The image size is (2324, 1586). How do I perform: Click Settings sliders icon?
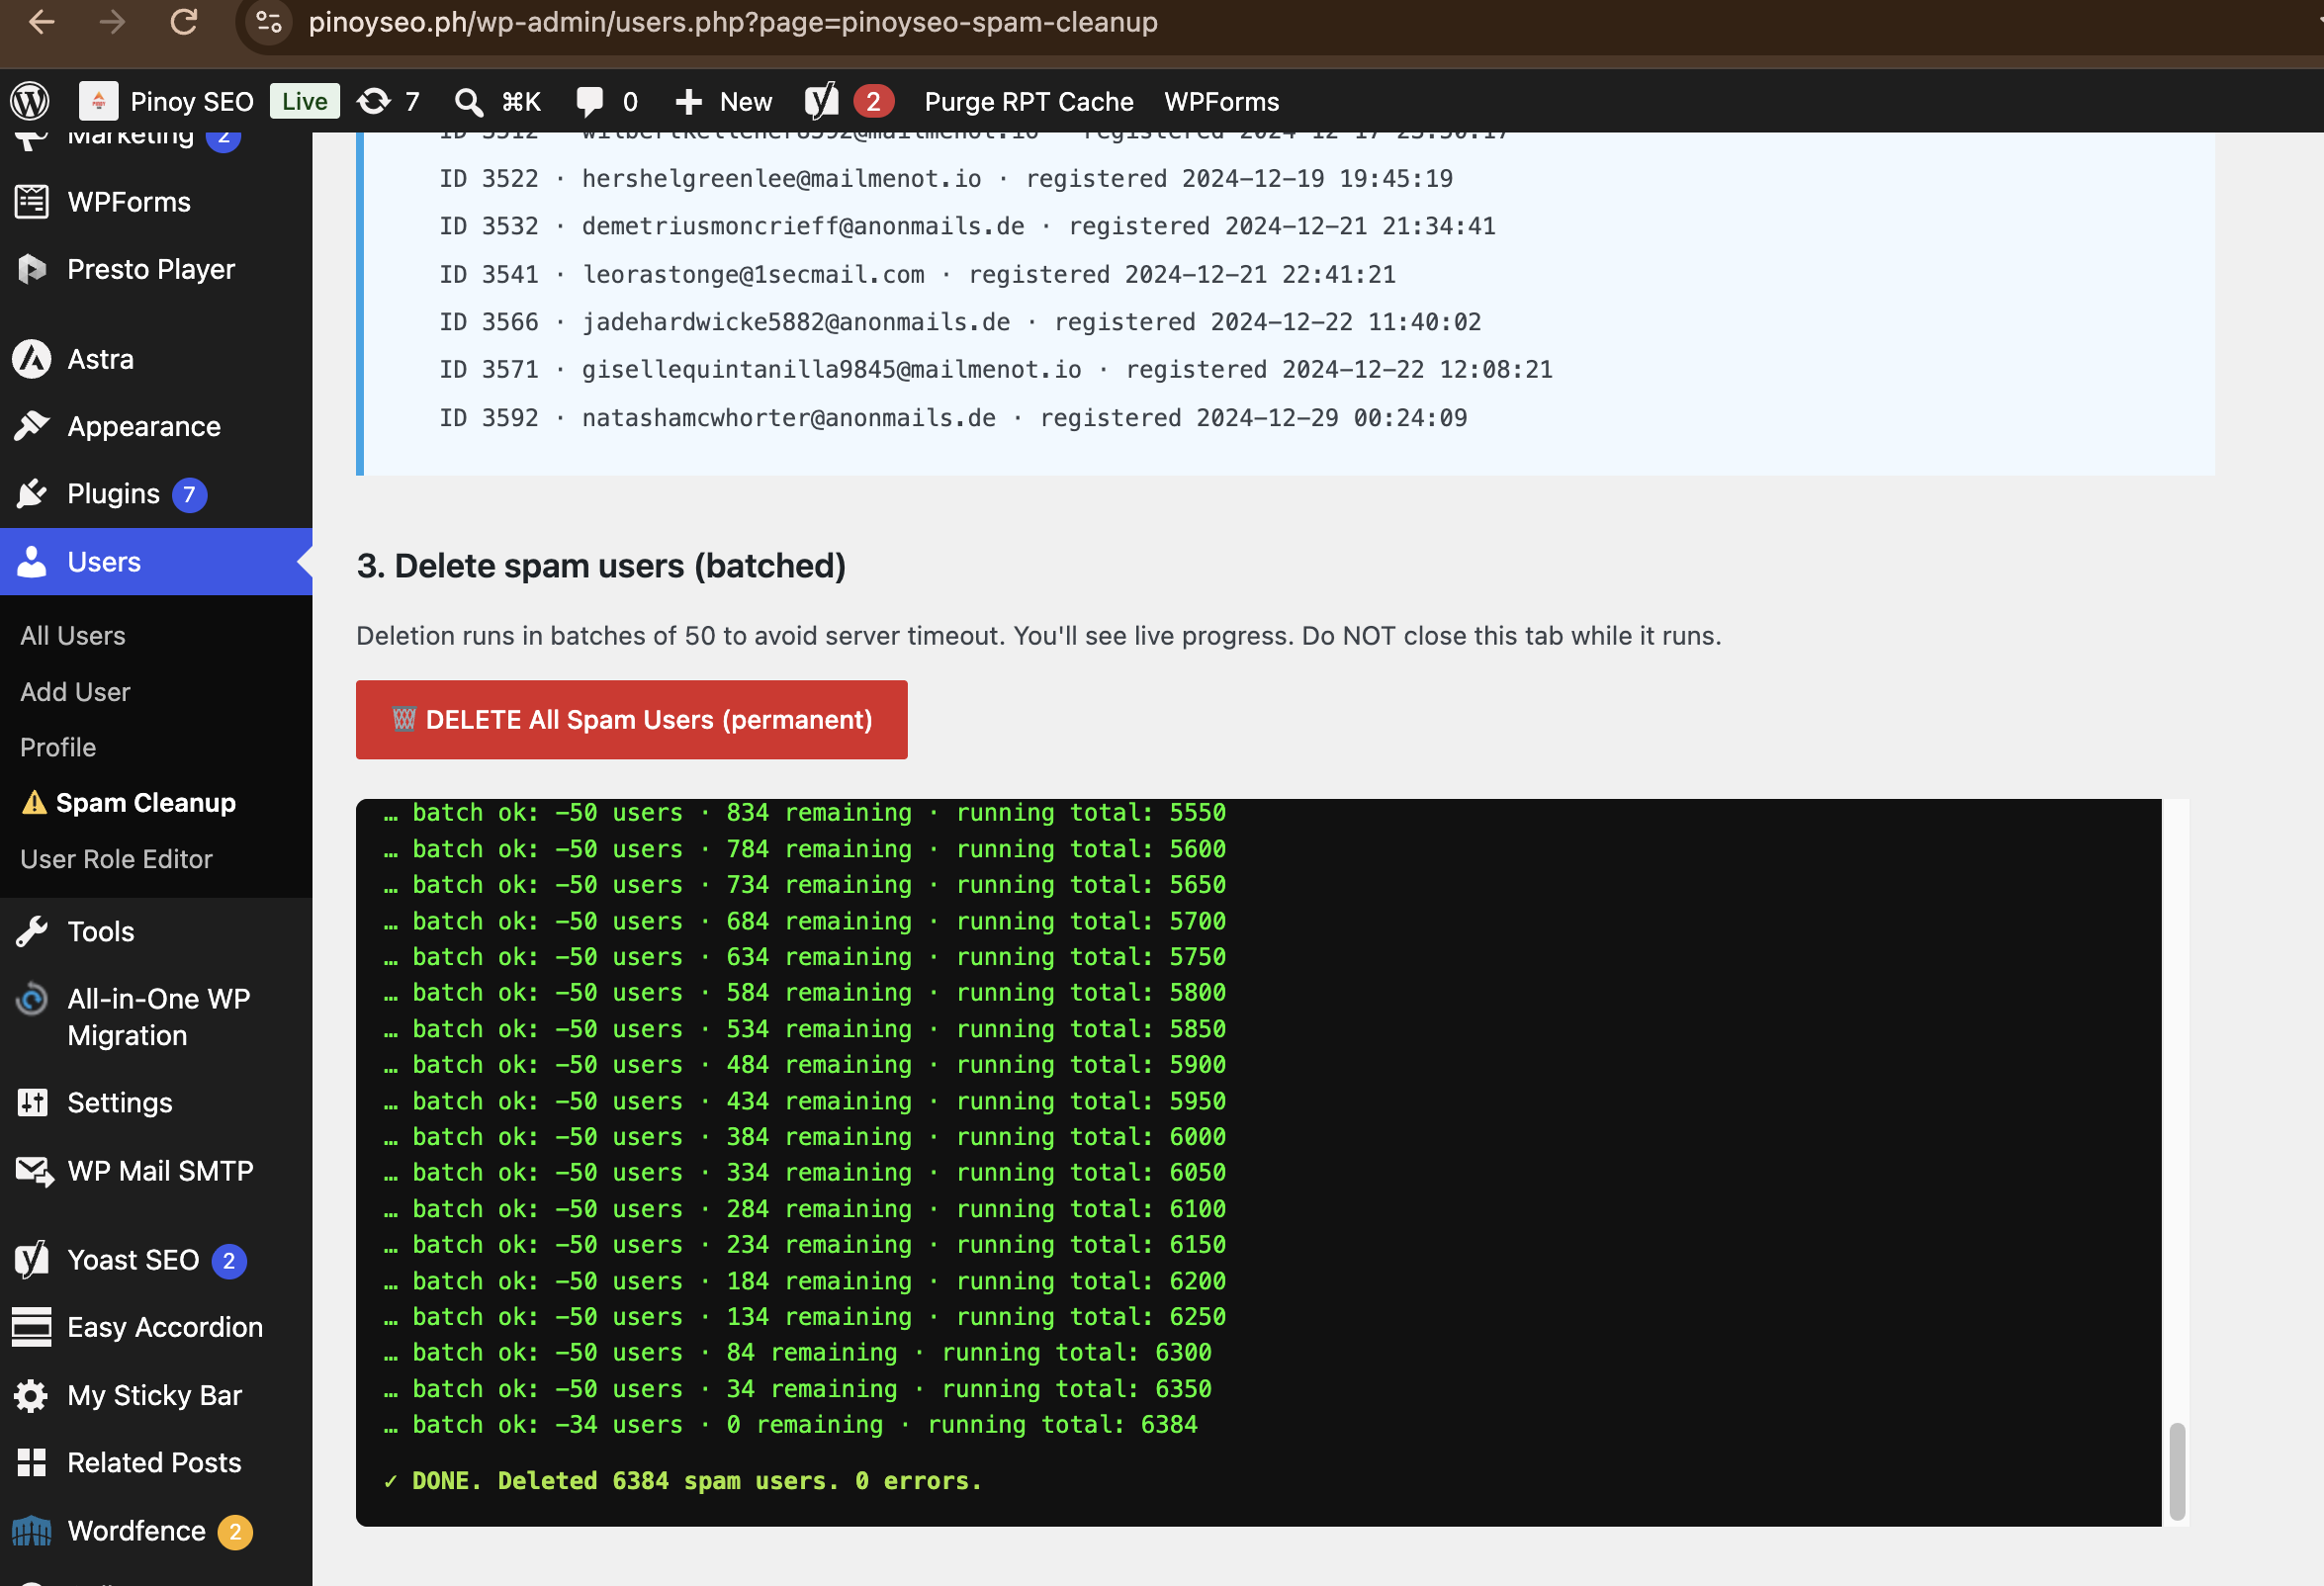(x=32, y=1102)
